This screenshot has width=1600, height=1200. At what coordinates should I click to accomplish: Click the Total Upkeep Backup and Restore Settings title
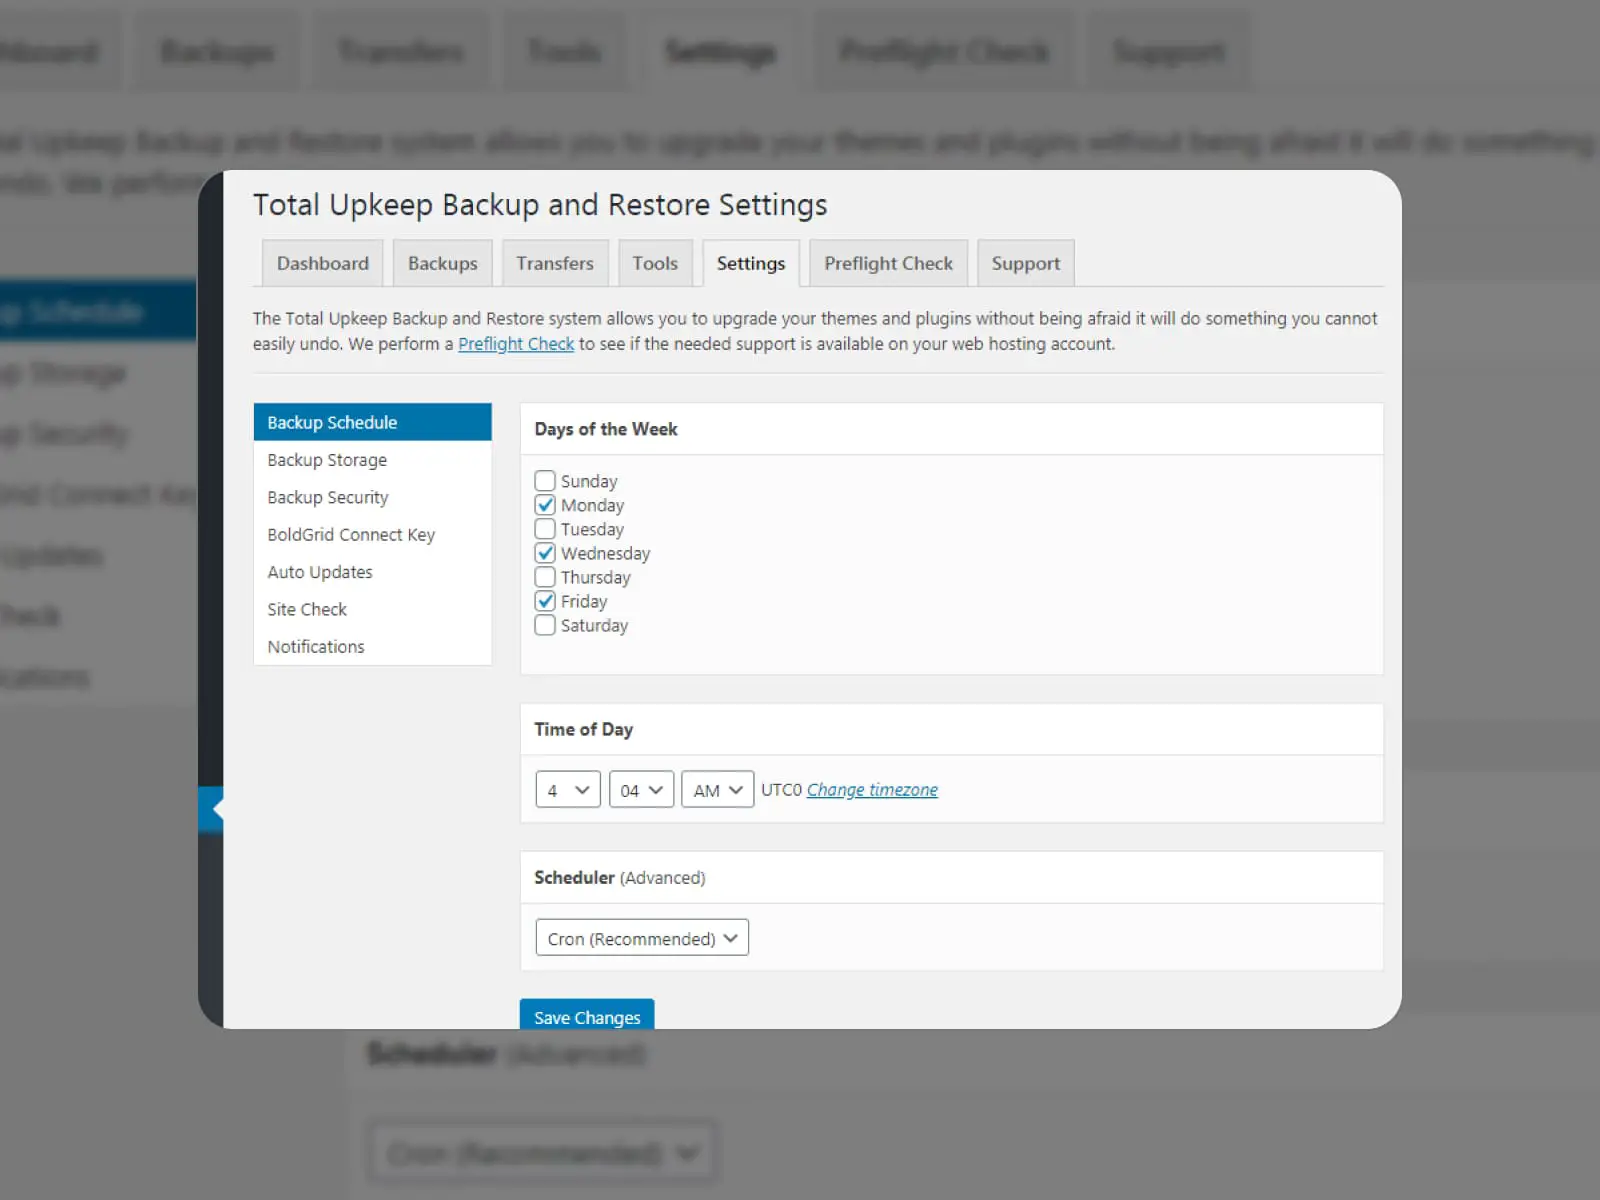click(x=540, y=205)
